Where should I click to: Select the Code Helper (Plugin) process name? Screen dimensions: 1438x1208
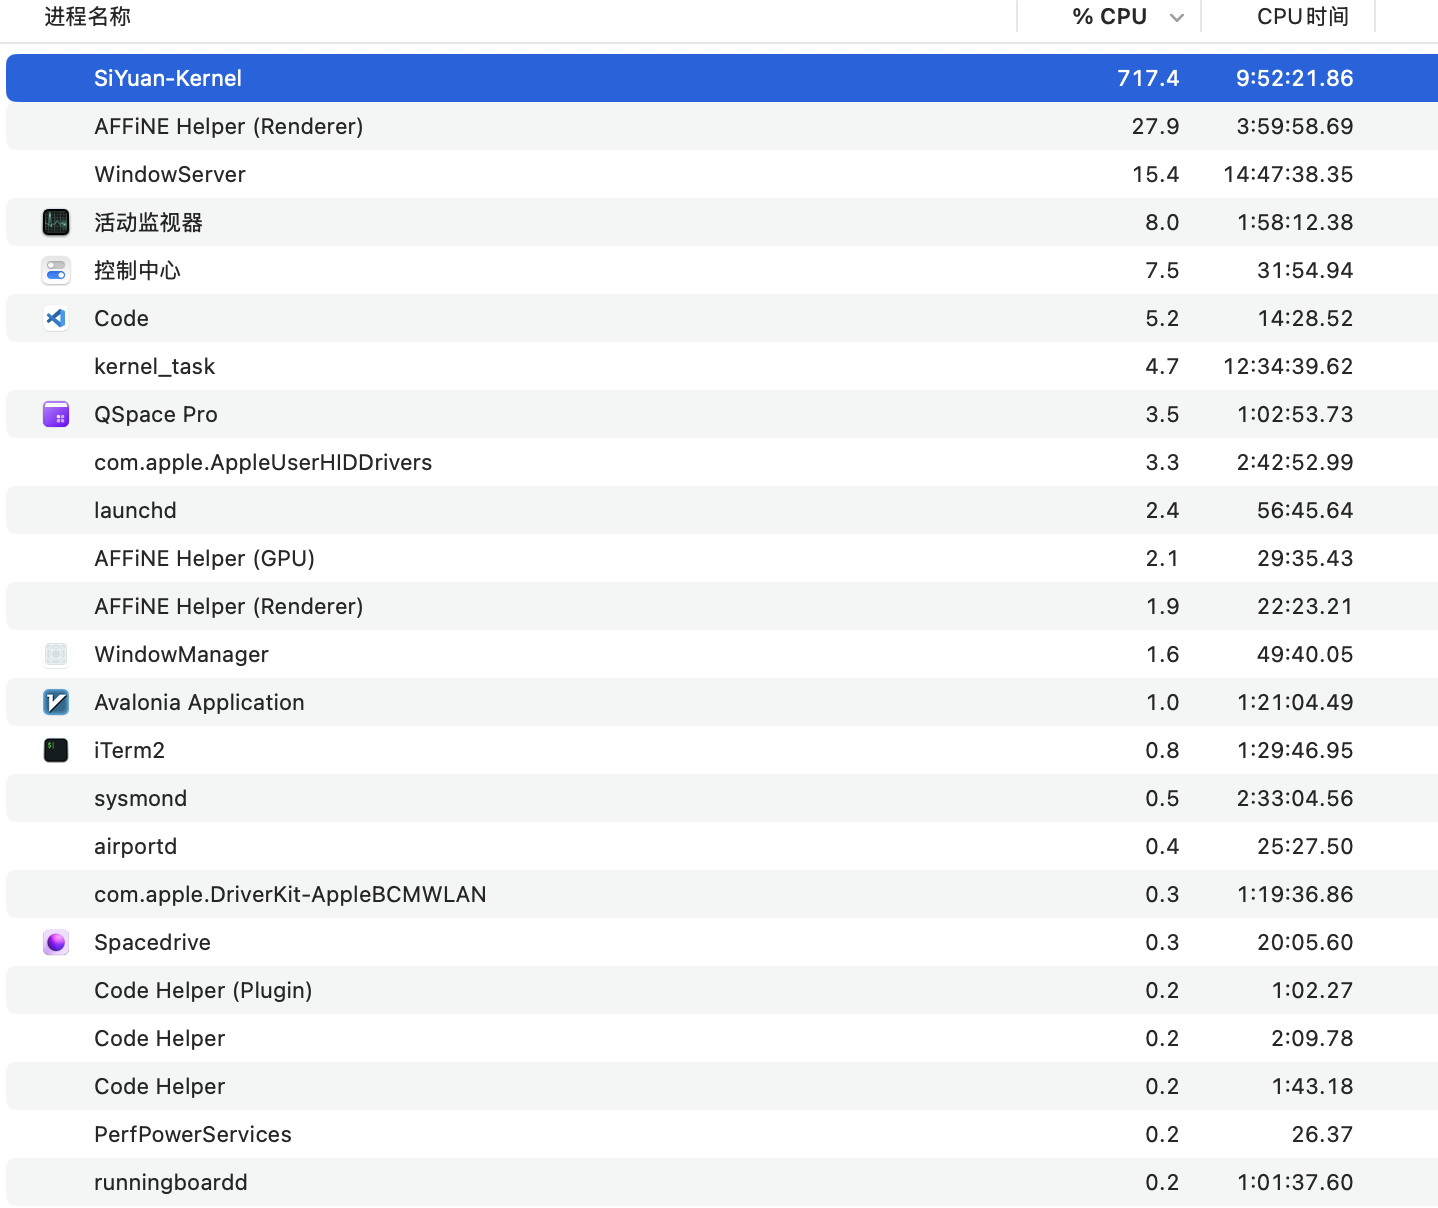coord(204,990)
